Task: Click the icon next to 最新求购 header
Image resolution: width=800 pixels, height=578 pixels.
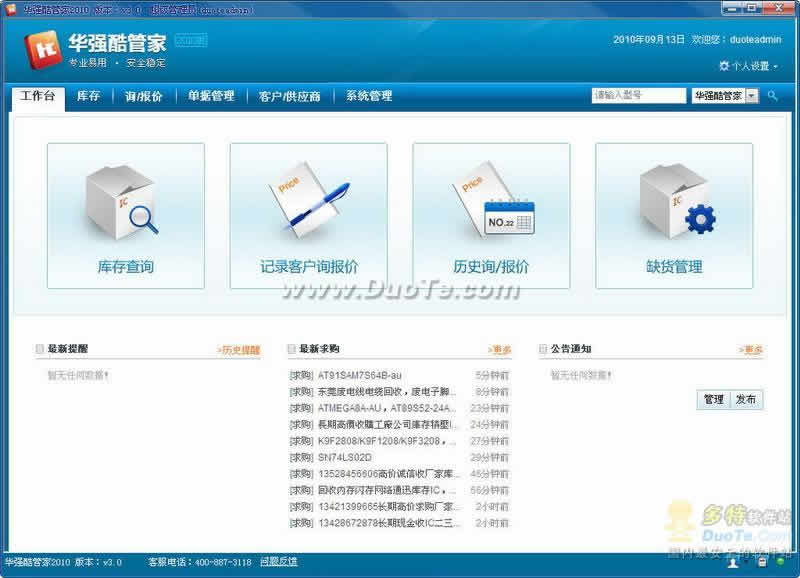Action: click(291, 349)
